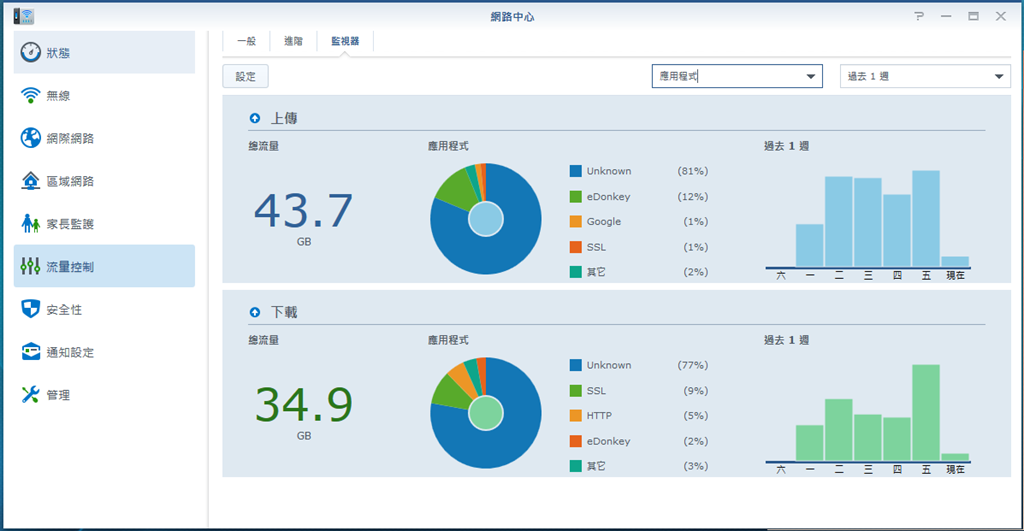Viewport: 1024px width, 531px height.
Task: Collapse the 下載 download section arrow
Action: click(x=255, y=312)
